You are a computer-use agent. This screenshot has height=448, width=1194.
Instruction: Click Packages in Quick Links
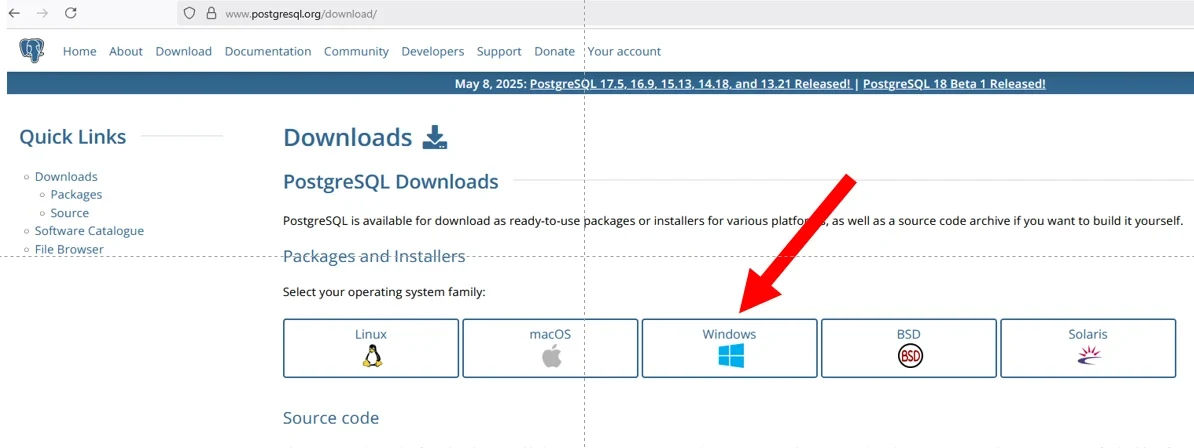coord(76,195)
